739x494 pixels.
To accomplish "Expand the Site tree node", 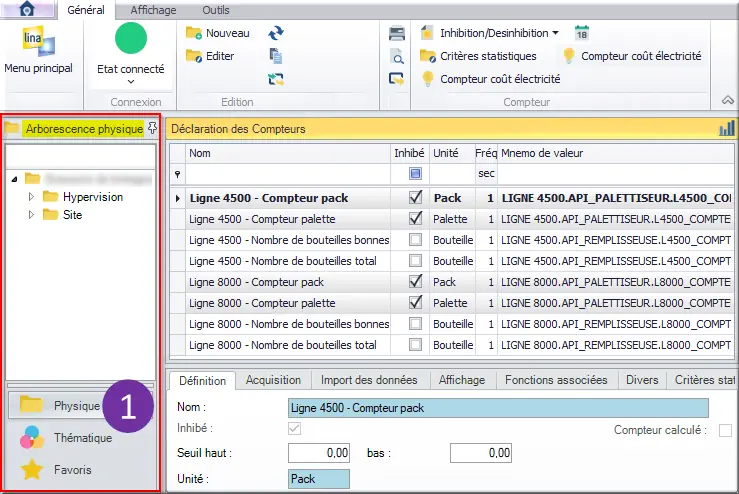I will tap(31, 214).
